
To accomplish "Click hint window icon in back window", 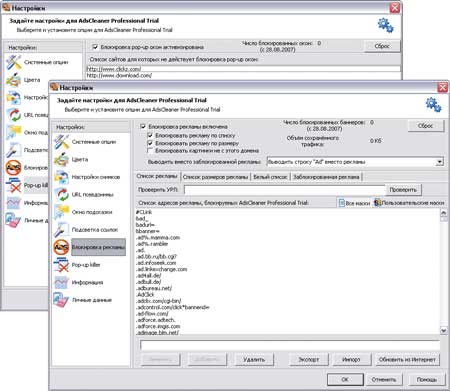I will [14, 132].
